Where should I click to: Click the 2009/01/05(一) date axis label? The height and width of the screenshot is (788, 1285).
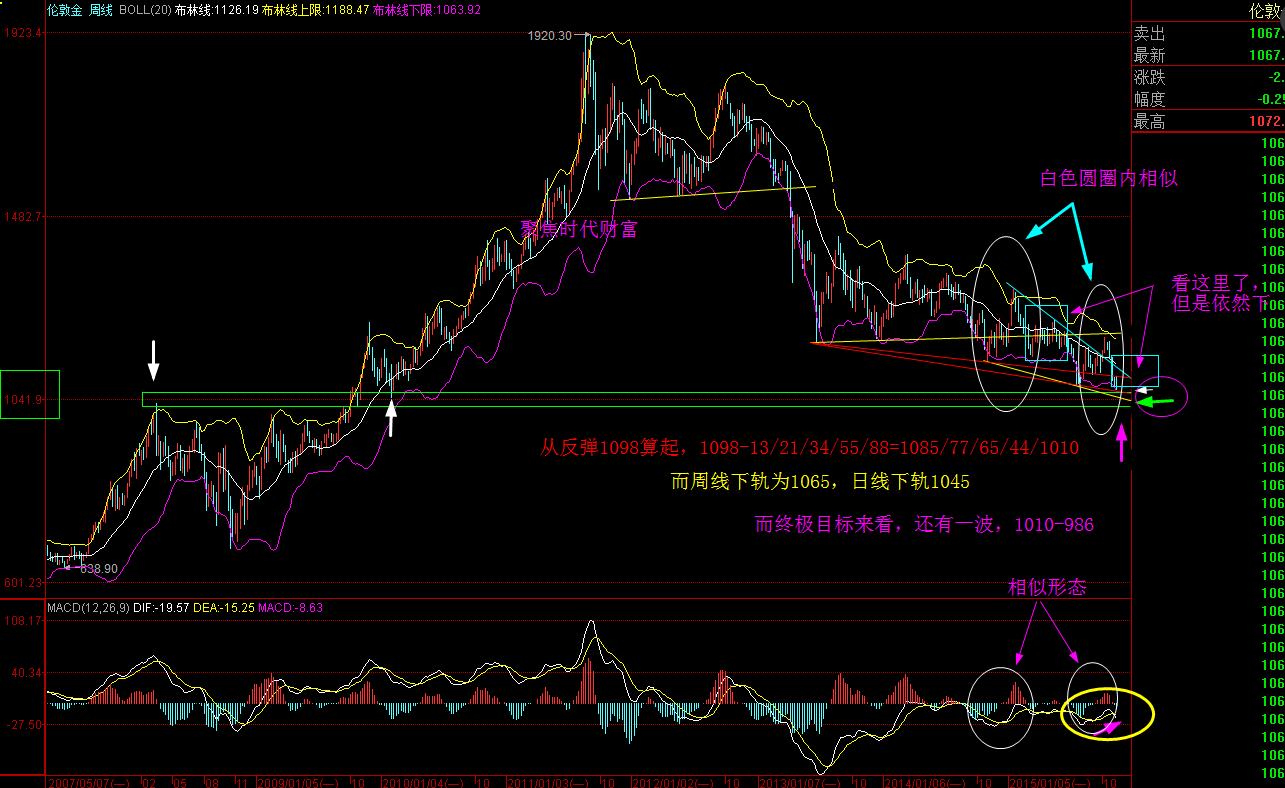pyautogui.click(x=300, y=781)
